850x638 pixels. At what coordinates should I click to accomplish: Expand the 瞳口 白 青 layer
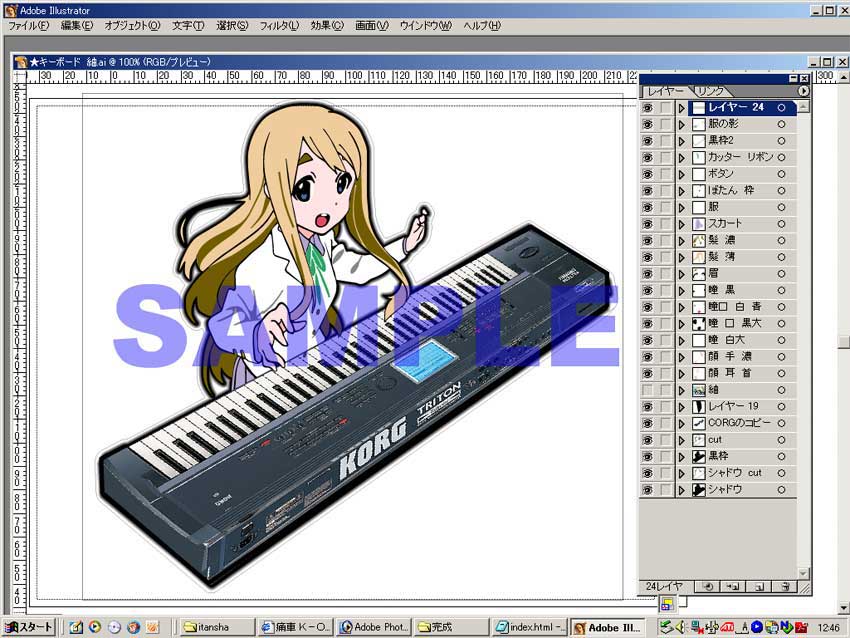681,307
